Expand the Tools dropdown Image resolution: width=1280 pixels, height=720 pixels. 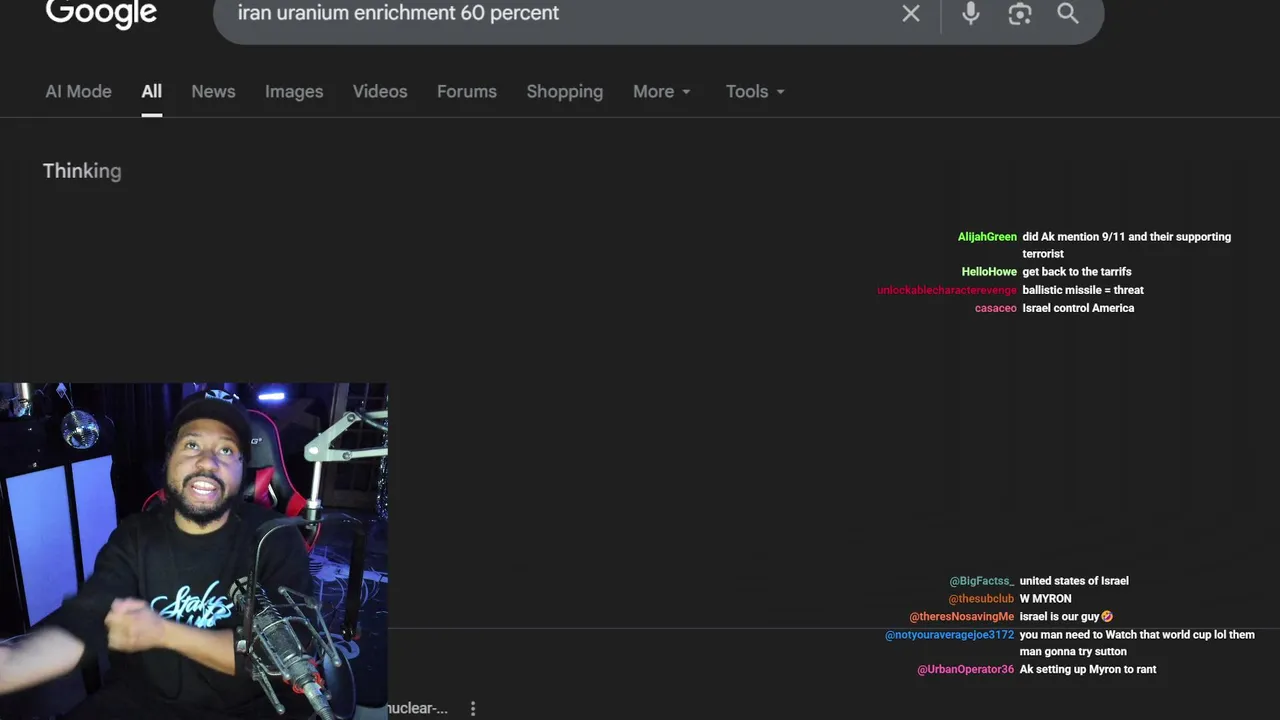(x=755, y=91)
